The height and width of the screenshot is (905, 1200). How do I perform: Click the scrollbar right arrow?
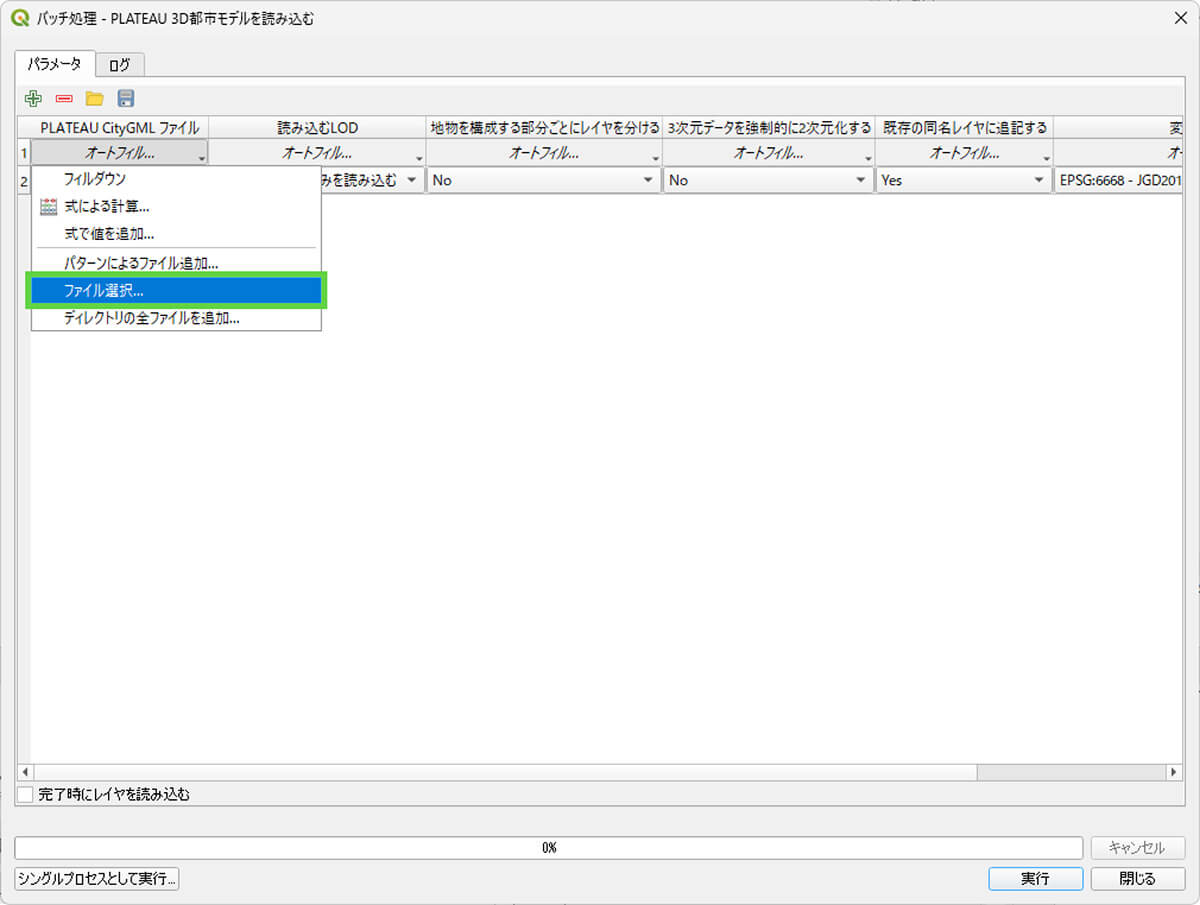pos(1174,773)
